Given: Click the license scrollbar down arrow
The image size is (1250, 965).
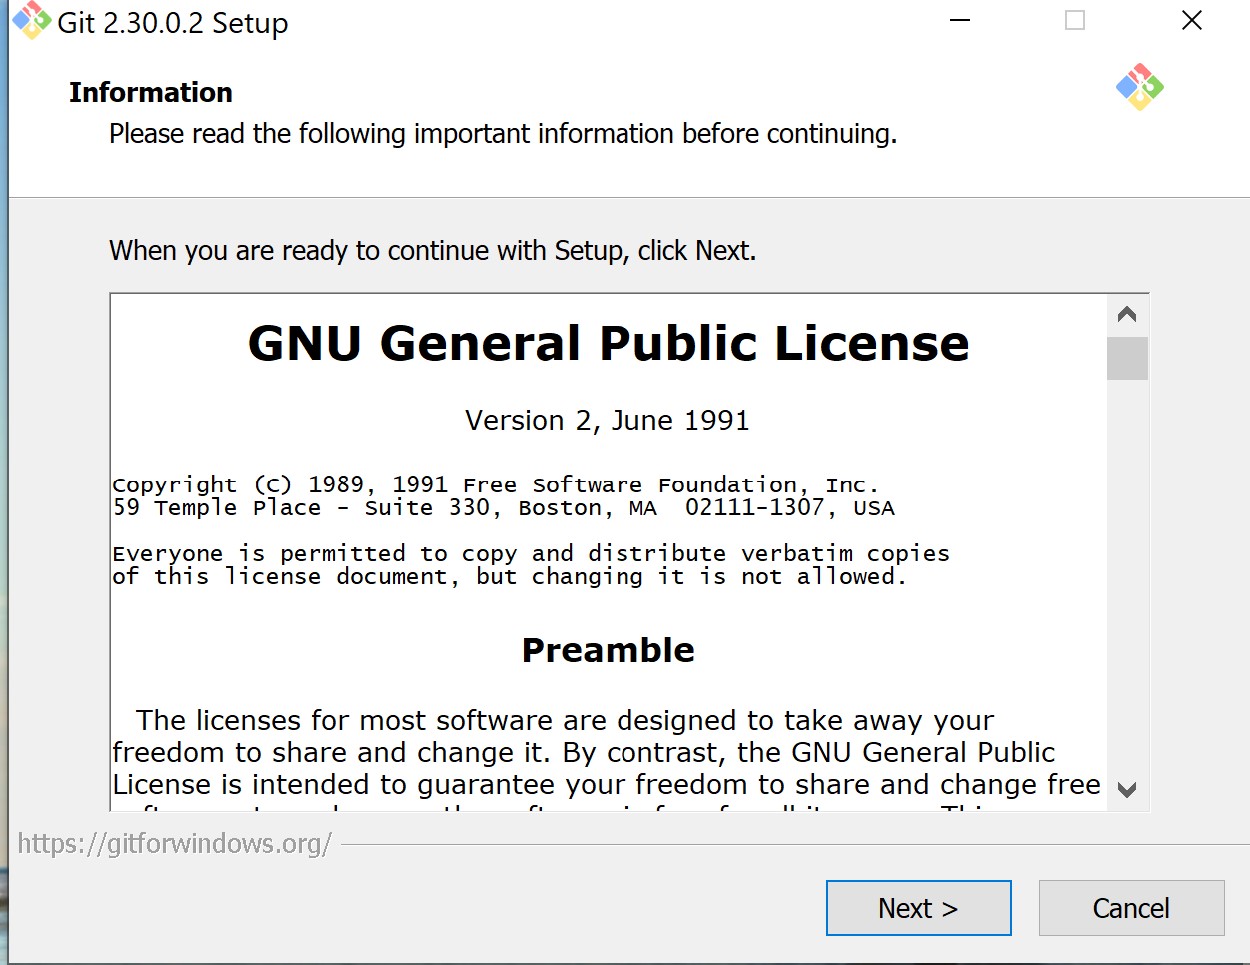Looking at the screenshot, I should click(x=1127, y=789).
